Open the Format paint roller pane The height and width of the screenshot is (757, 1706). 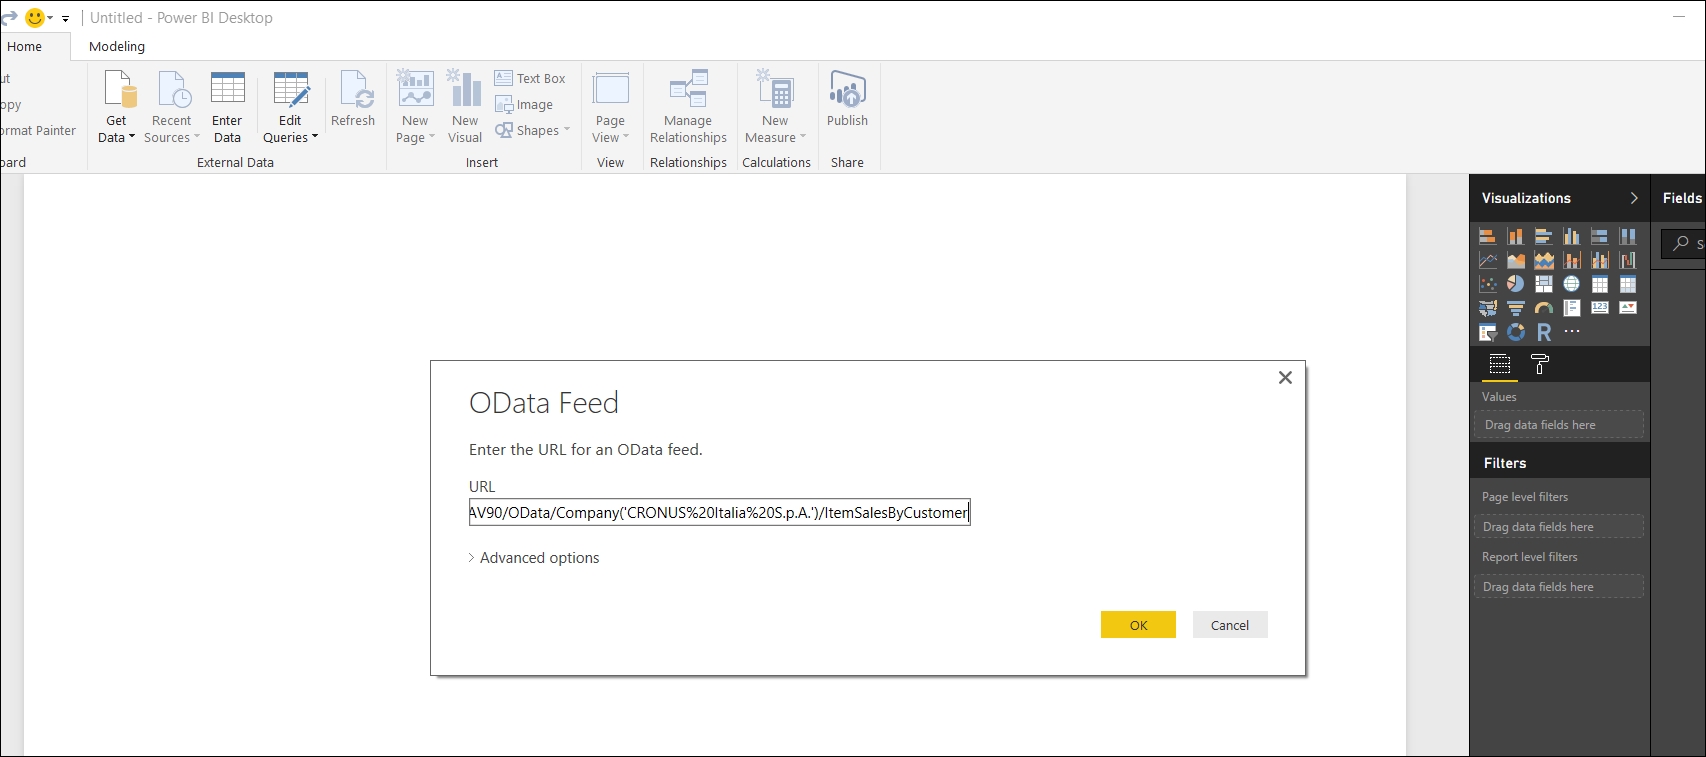point(1540,365)
